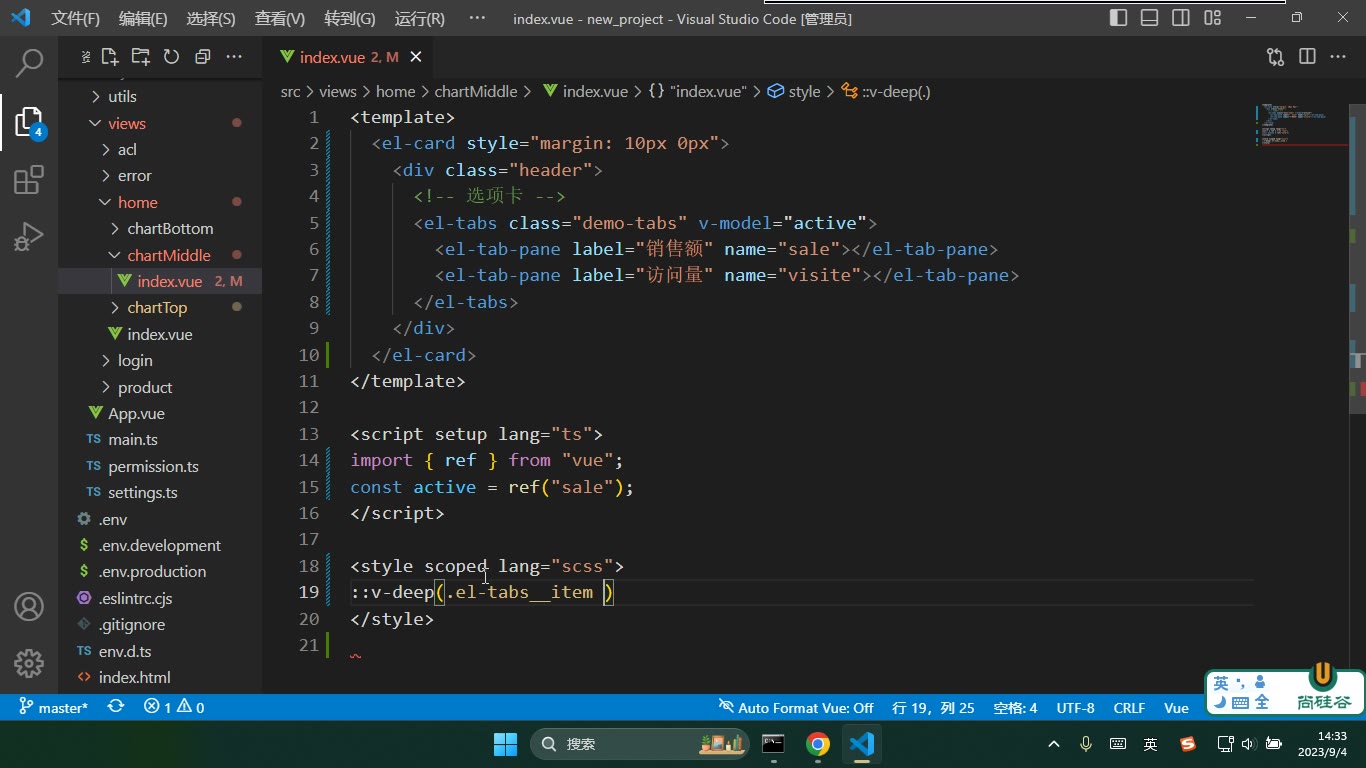This screenshot has height=768, width=1366.
Task: Toggle the bottom panel
Action: [x=1150, y=18]
